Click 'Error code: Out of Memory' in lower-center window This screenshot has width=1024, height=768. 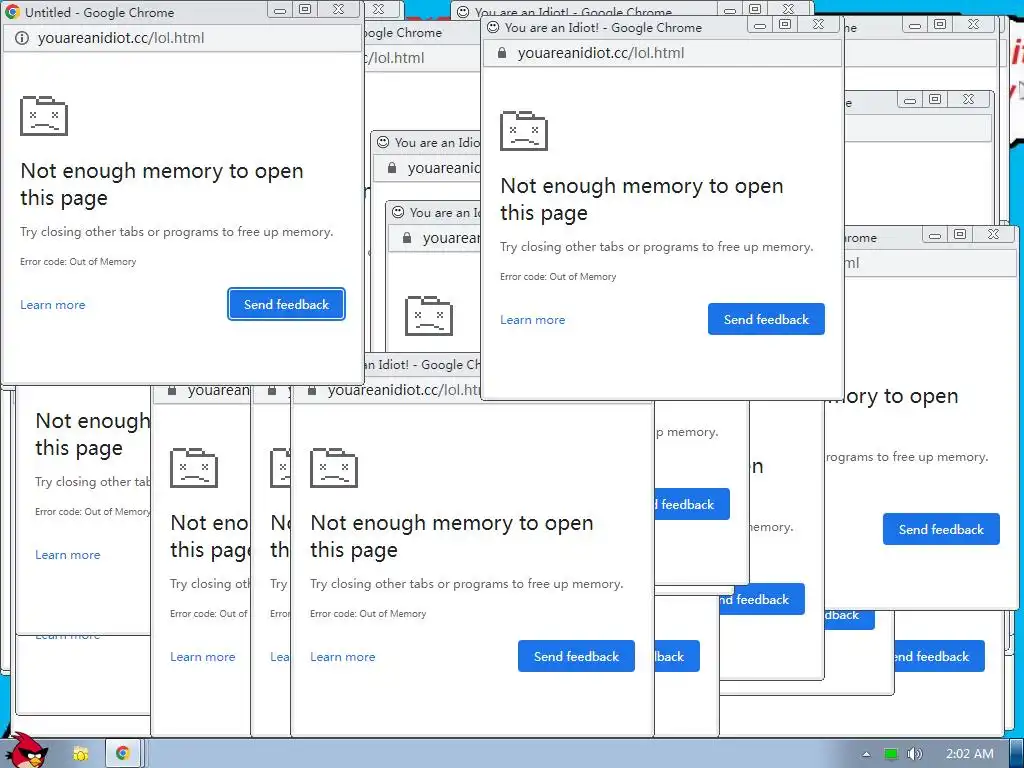(368, 614)
